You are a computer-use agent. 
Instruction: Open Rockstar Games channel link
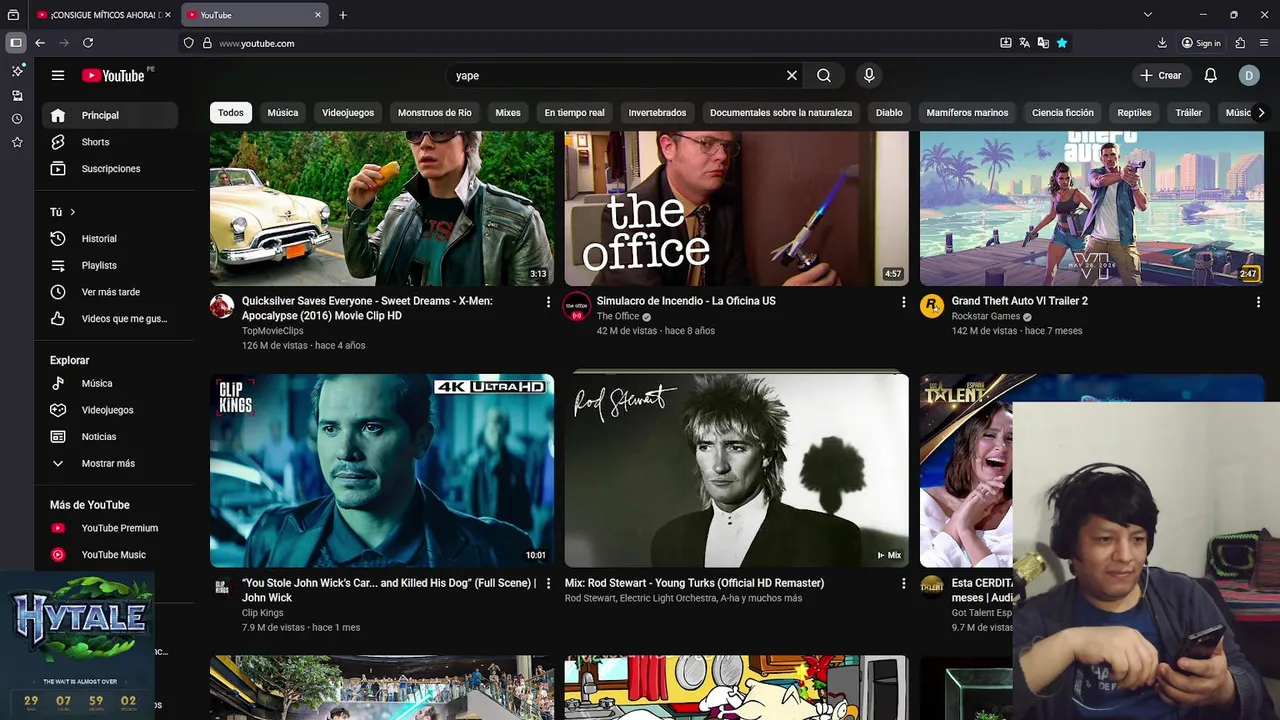[986, 316]
